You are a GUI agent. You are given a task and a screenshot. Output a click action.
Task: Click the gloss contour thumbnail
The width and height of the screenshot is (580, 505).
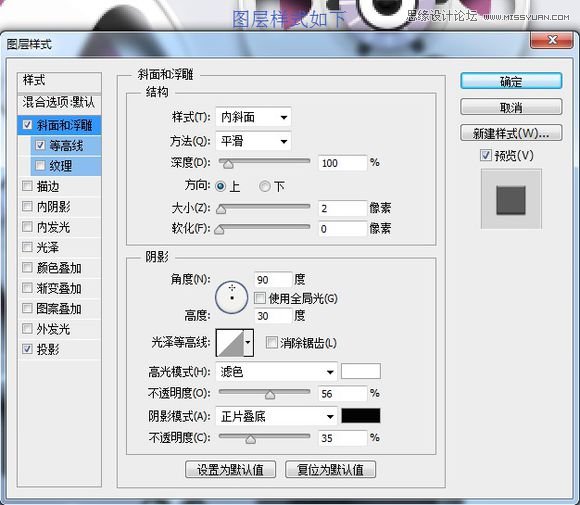click(230, 343)
